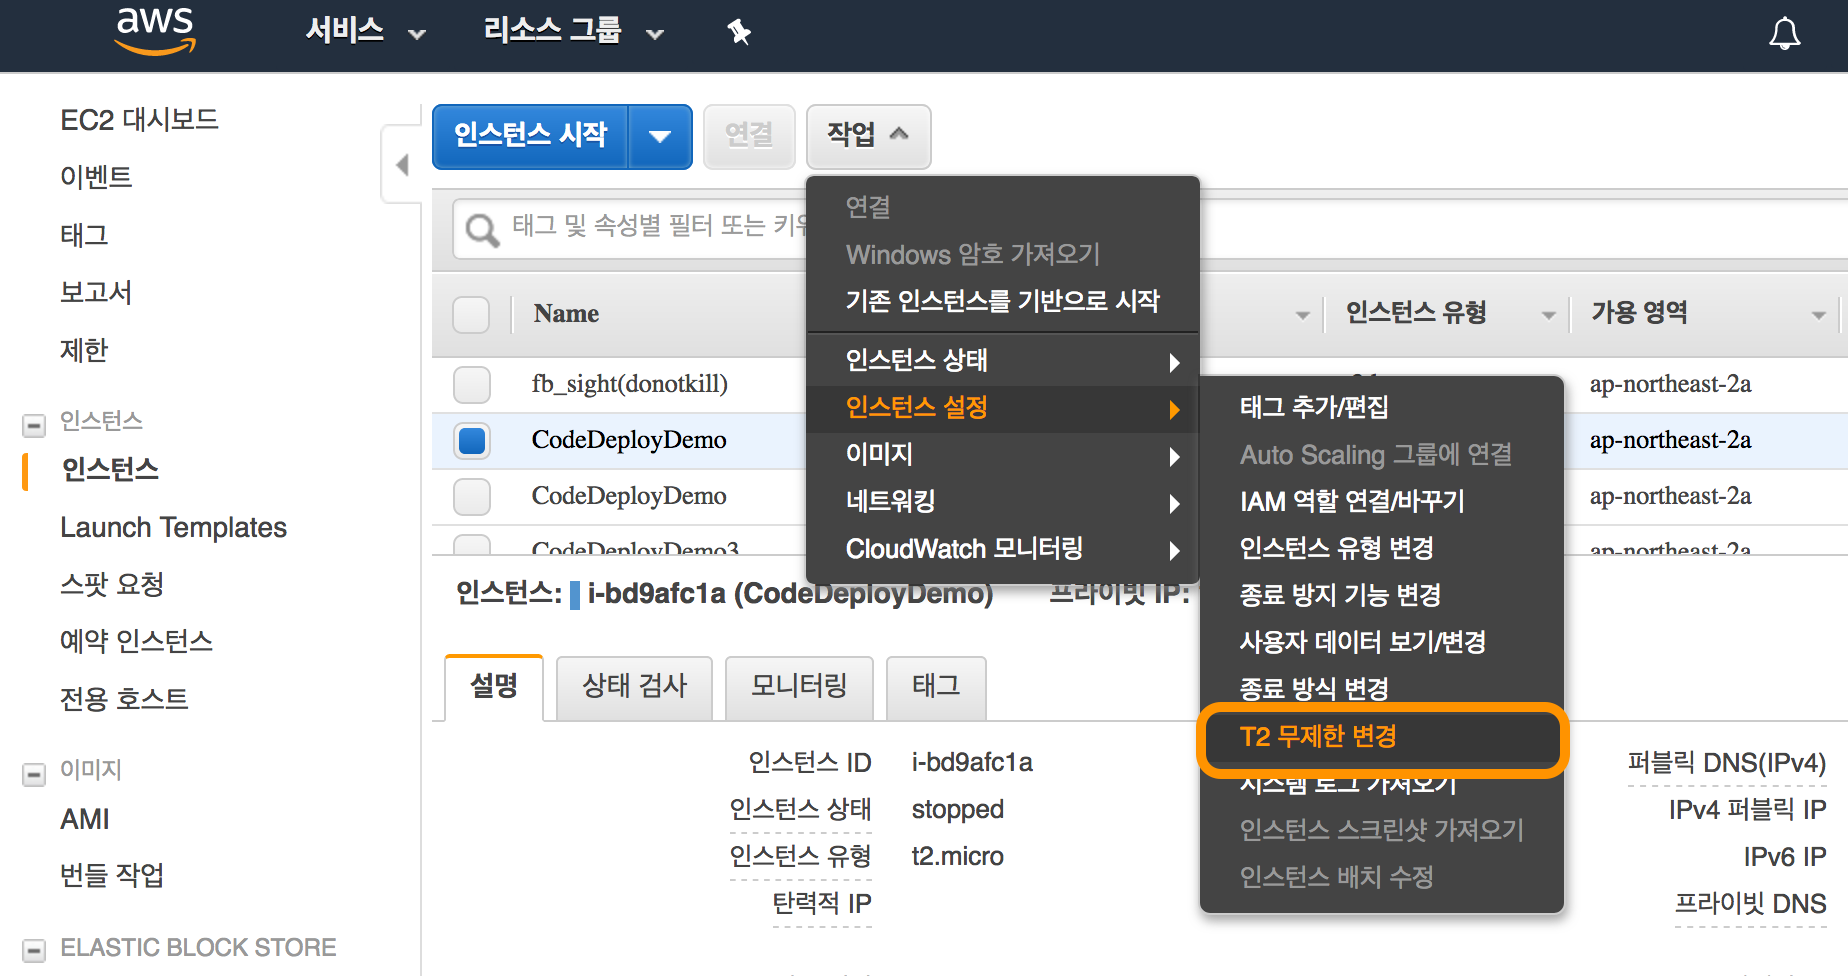Click the 퍼블릭 DNS(IPv4) label
1848x976 pixels.
1727,763
